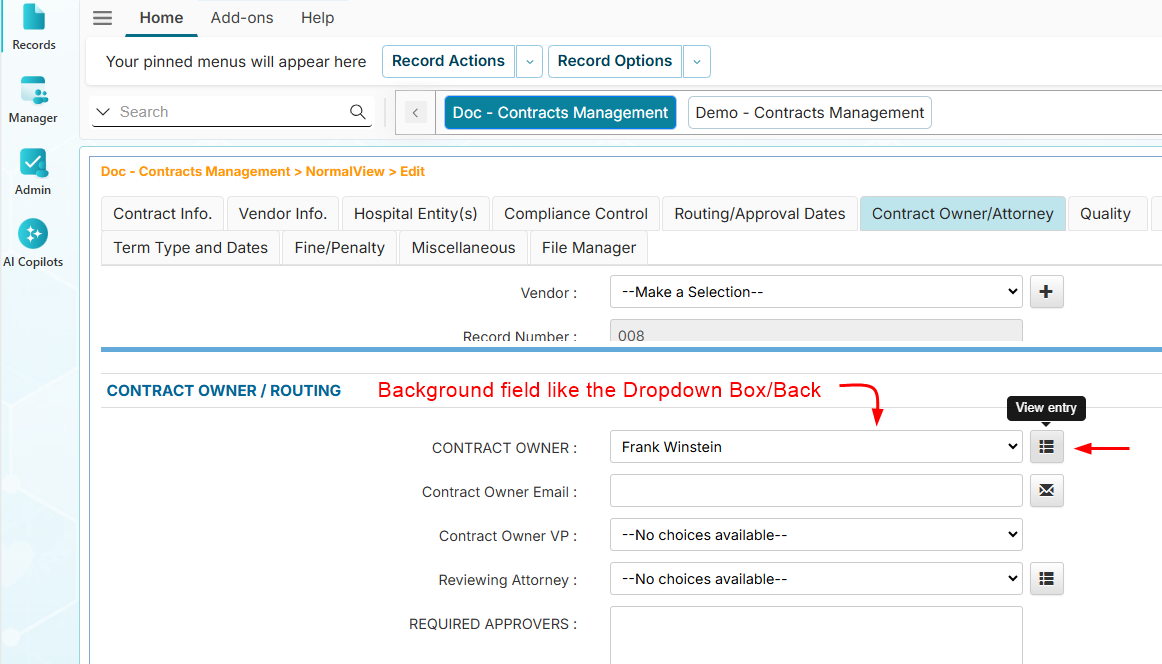Click the email icon next to Contract Owner Email
1162x664 pixels.
pyautogui.click(x=1046, y=491)
